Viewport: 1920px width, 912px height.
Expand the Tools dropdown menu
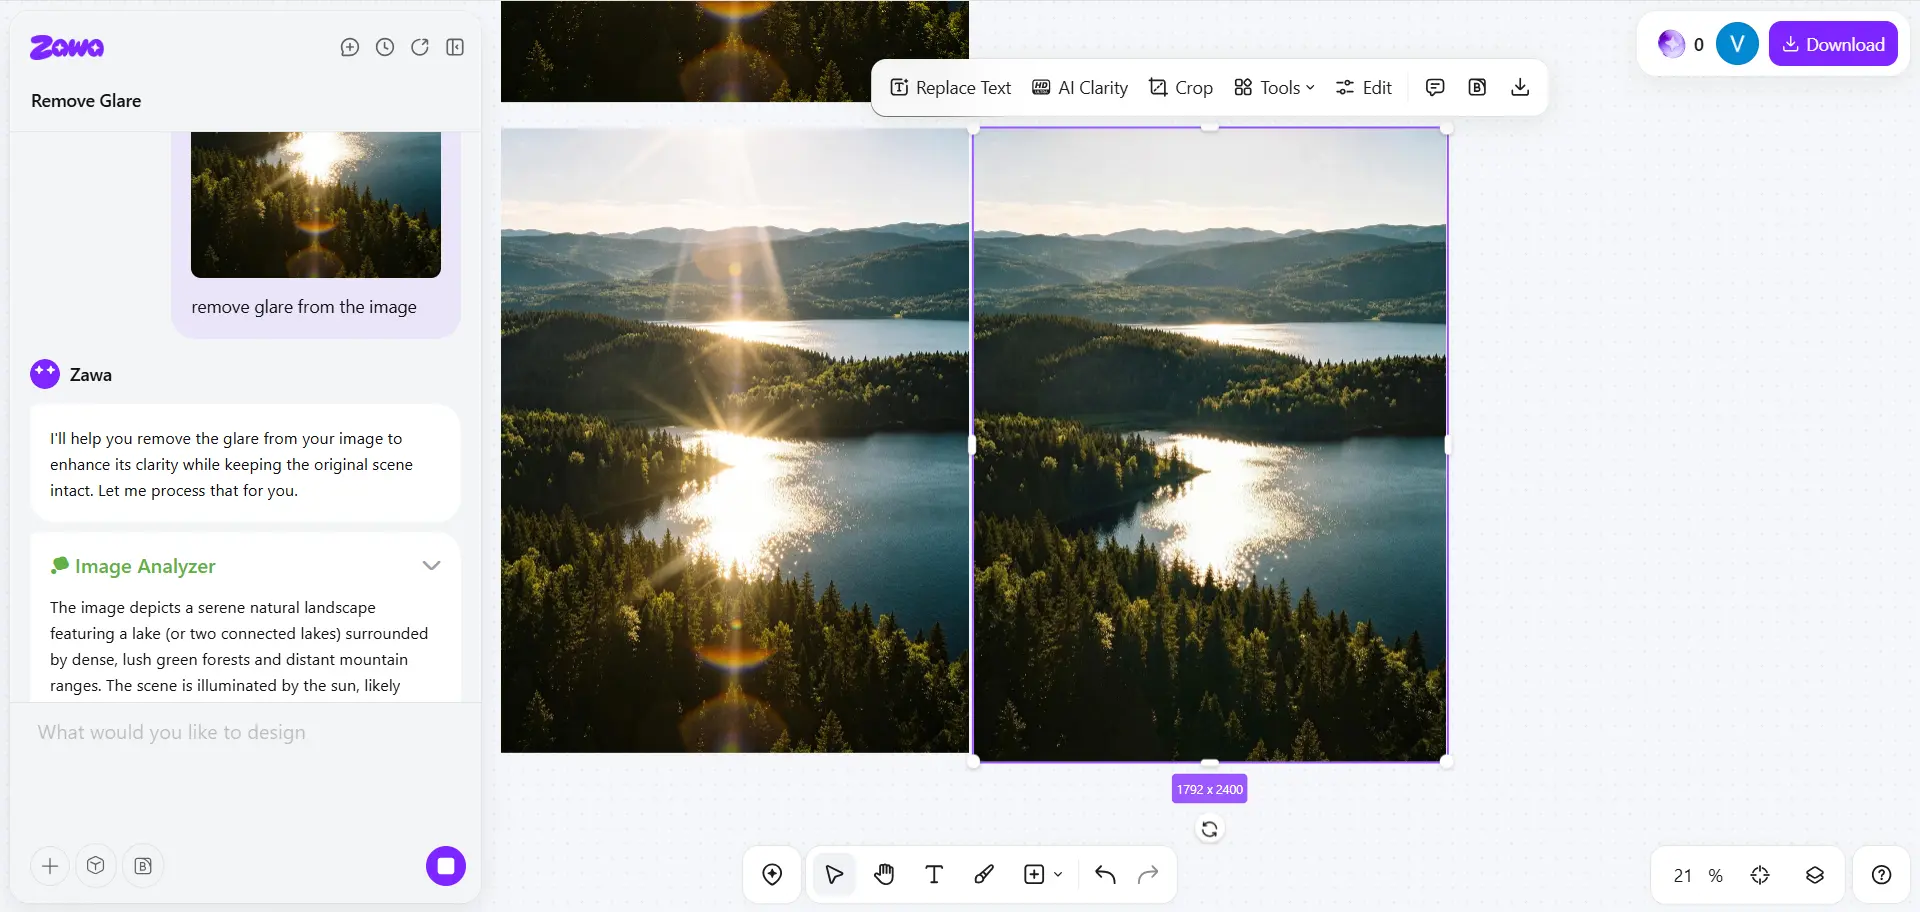click(1274, 88)
